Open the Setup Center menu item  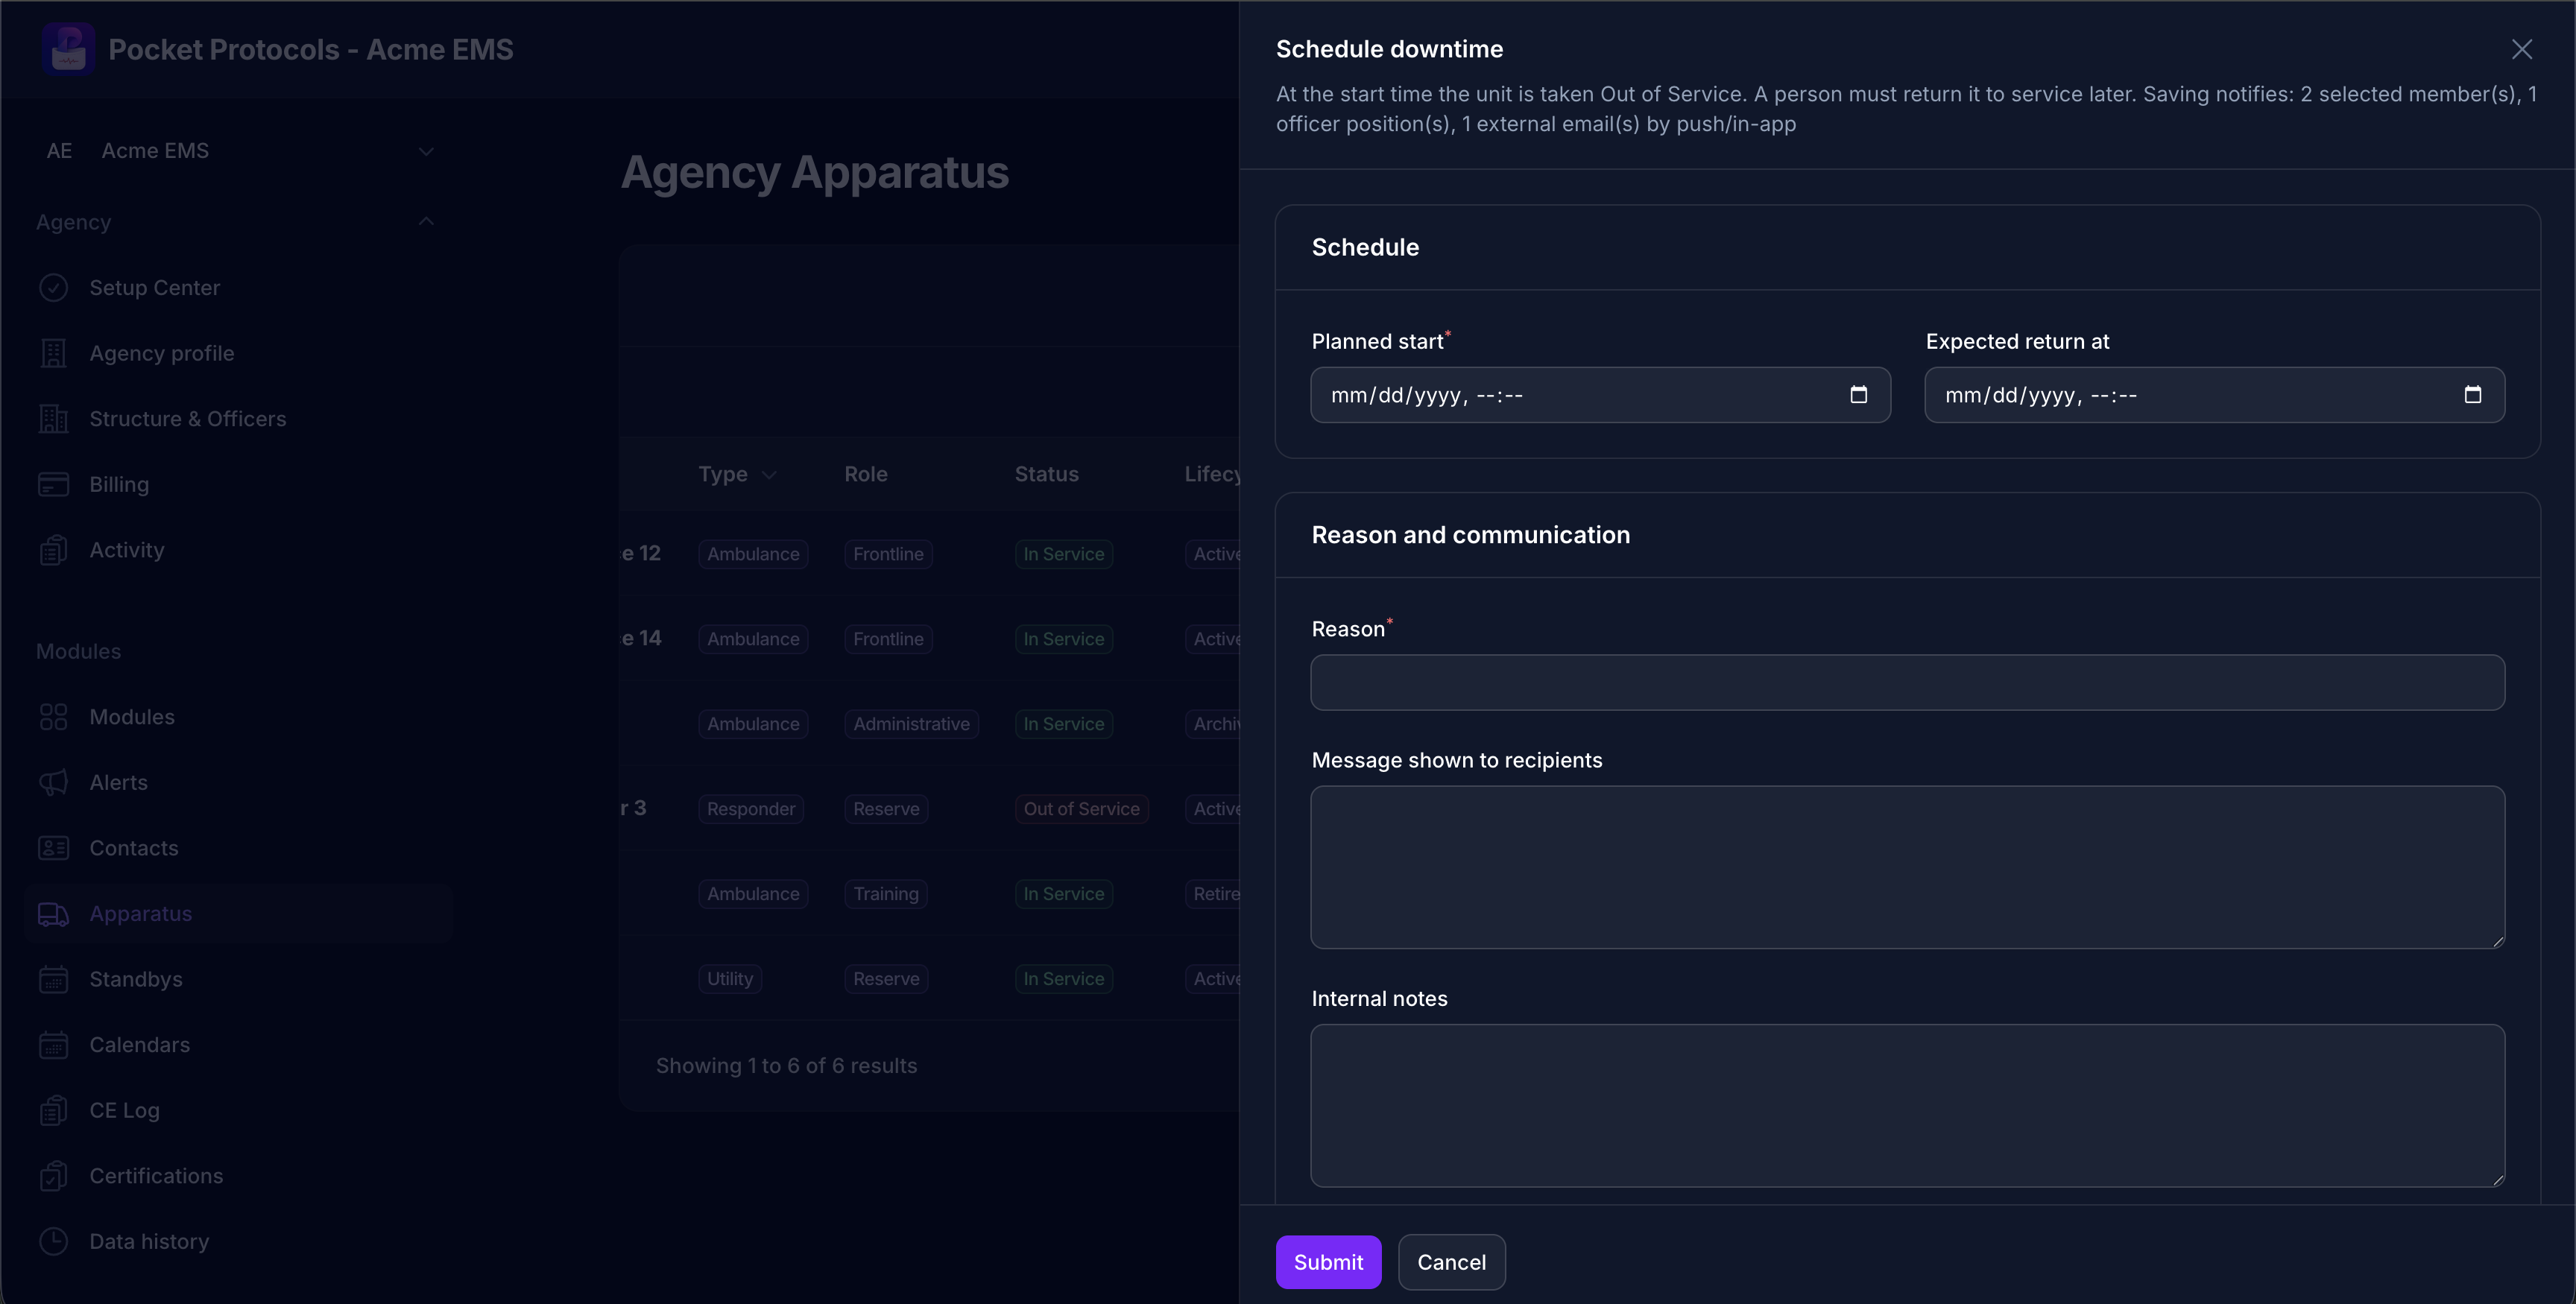tap(238, 288)
